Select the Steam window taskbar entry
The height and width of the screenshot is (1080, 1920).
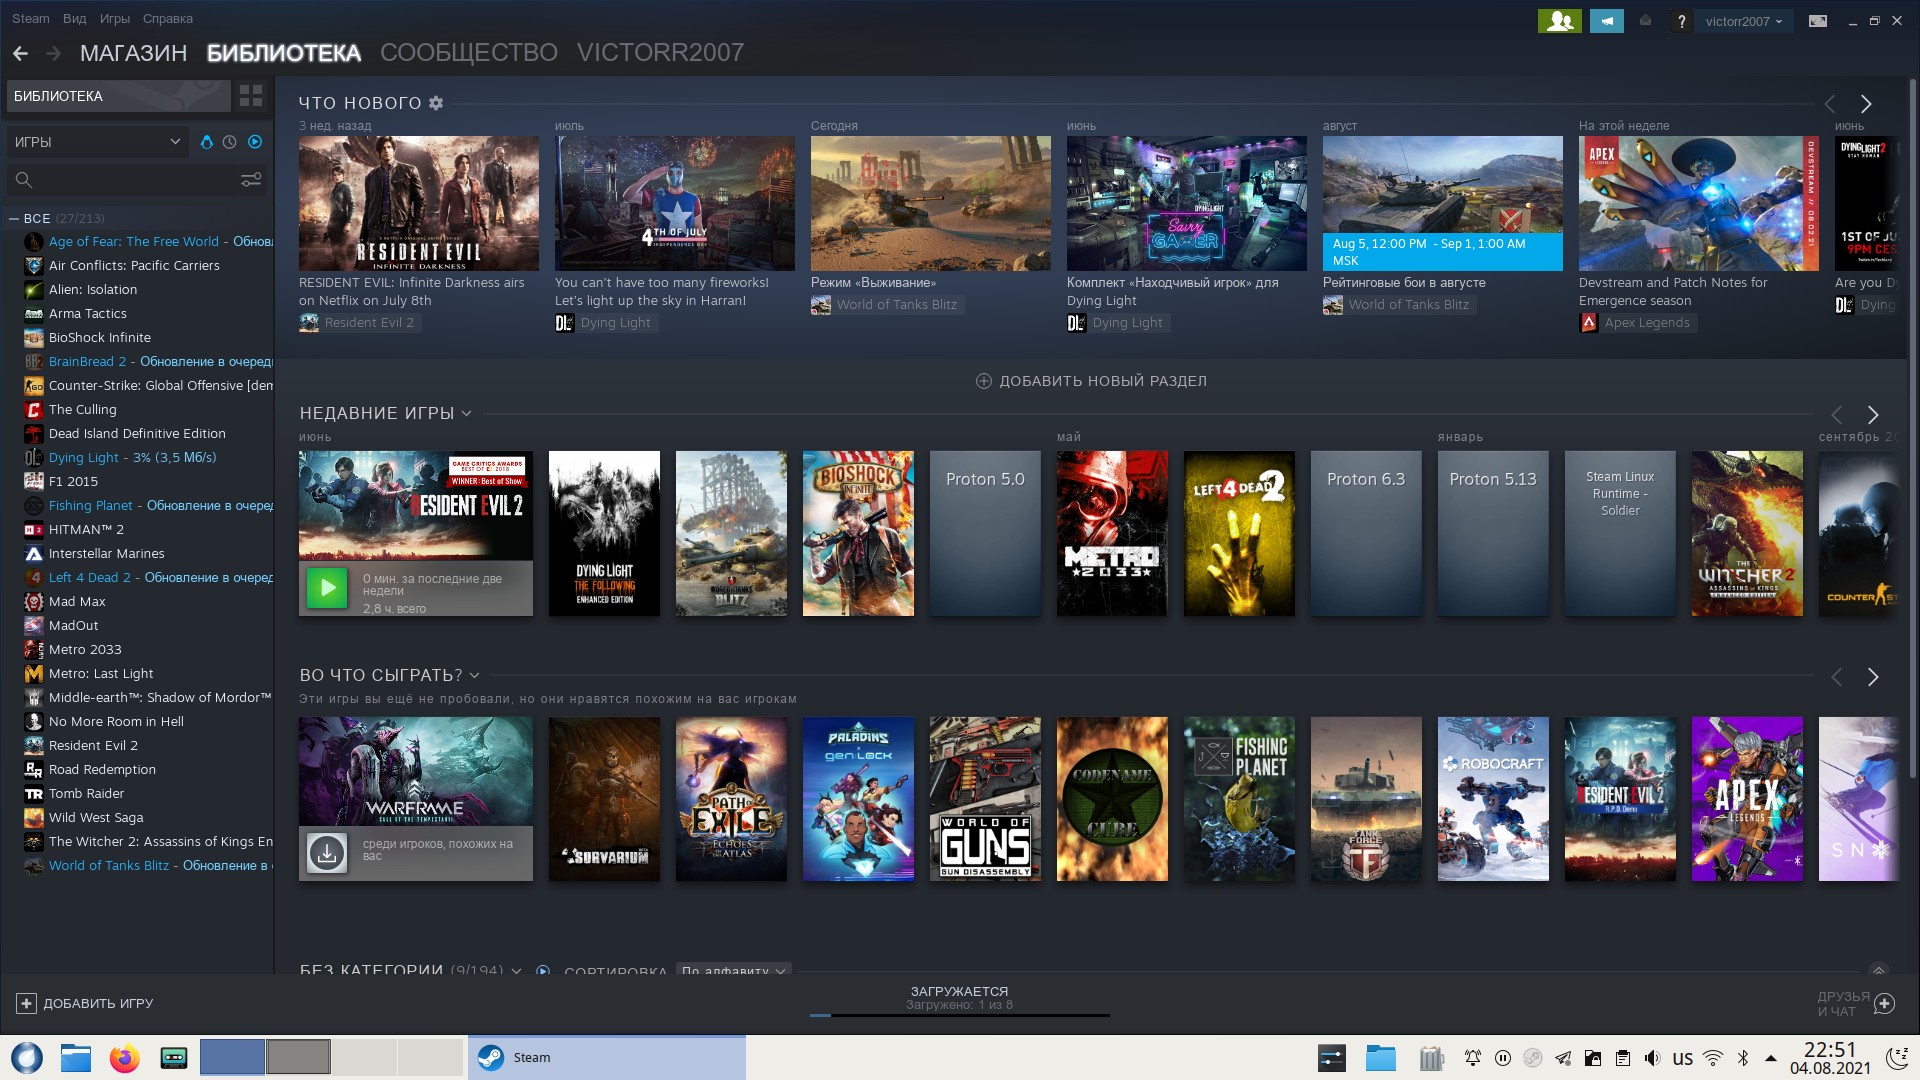[x=607, y=1058]
